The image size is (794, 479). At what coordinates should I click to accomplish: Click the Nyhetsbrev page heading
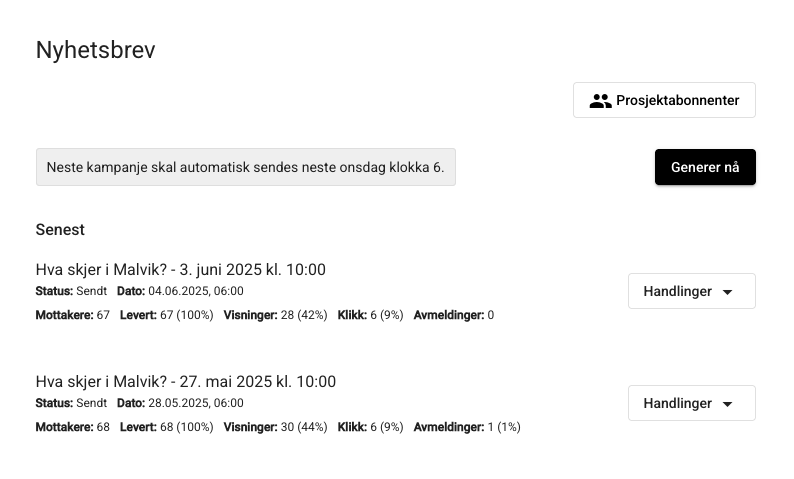(96, 50)
